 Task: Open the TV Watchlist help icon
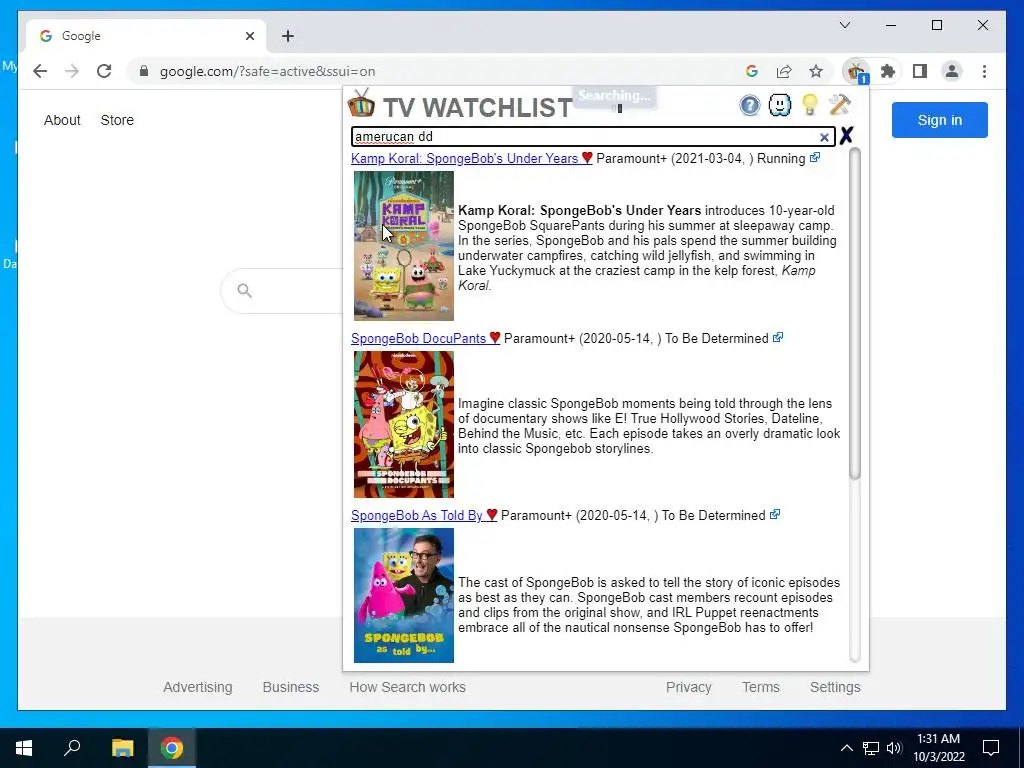[x=750, y=105]
